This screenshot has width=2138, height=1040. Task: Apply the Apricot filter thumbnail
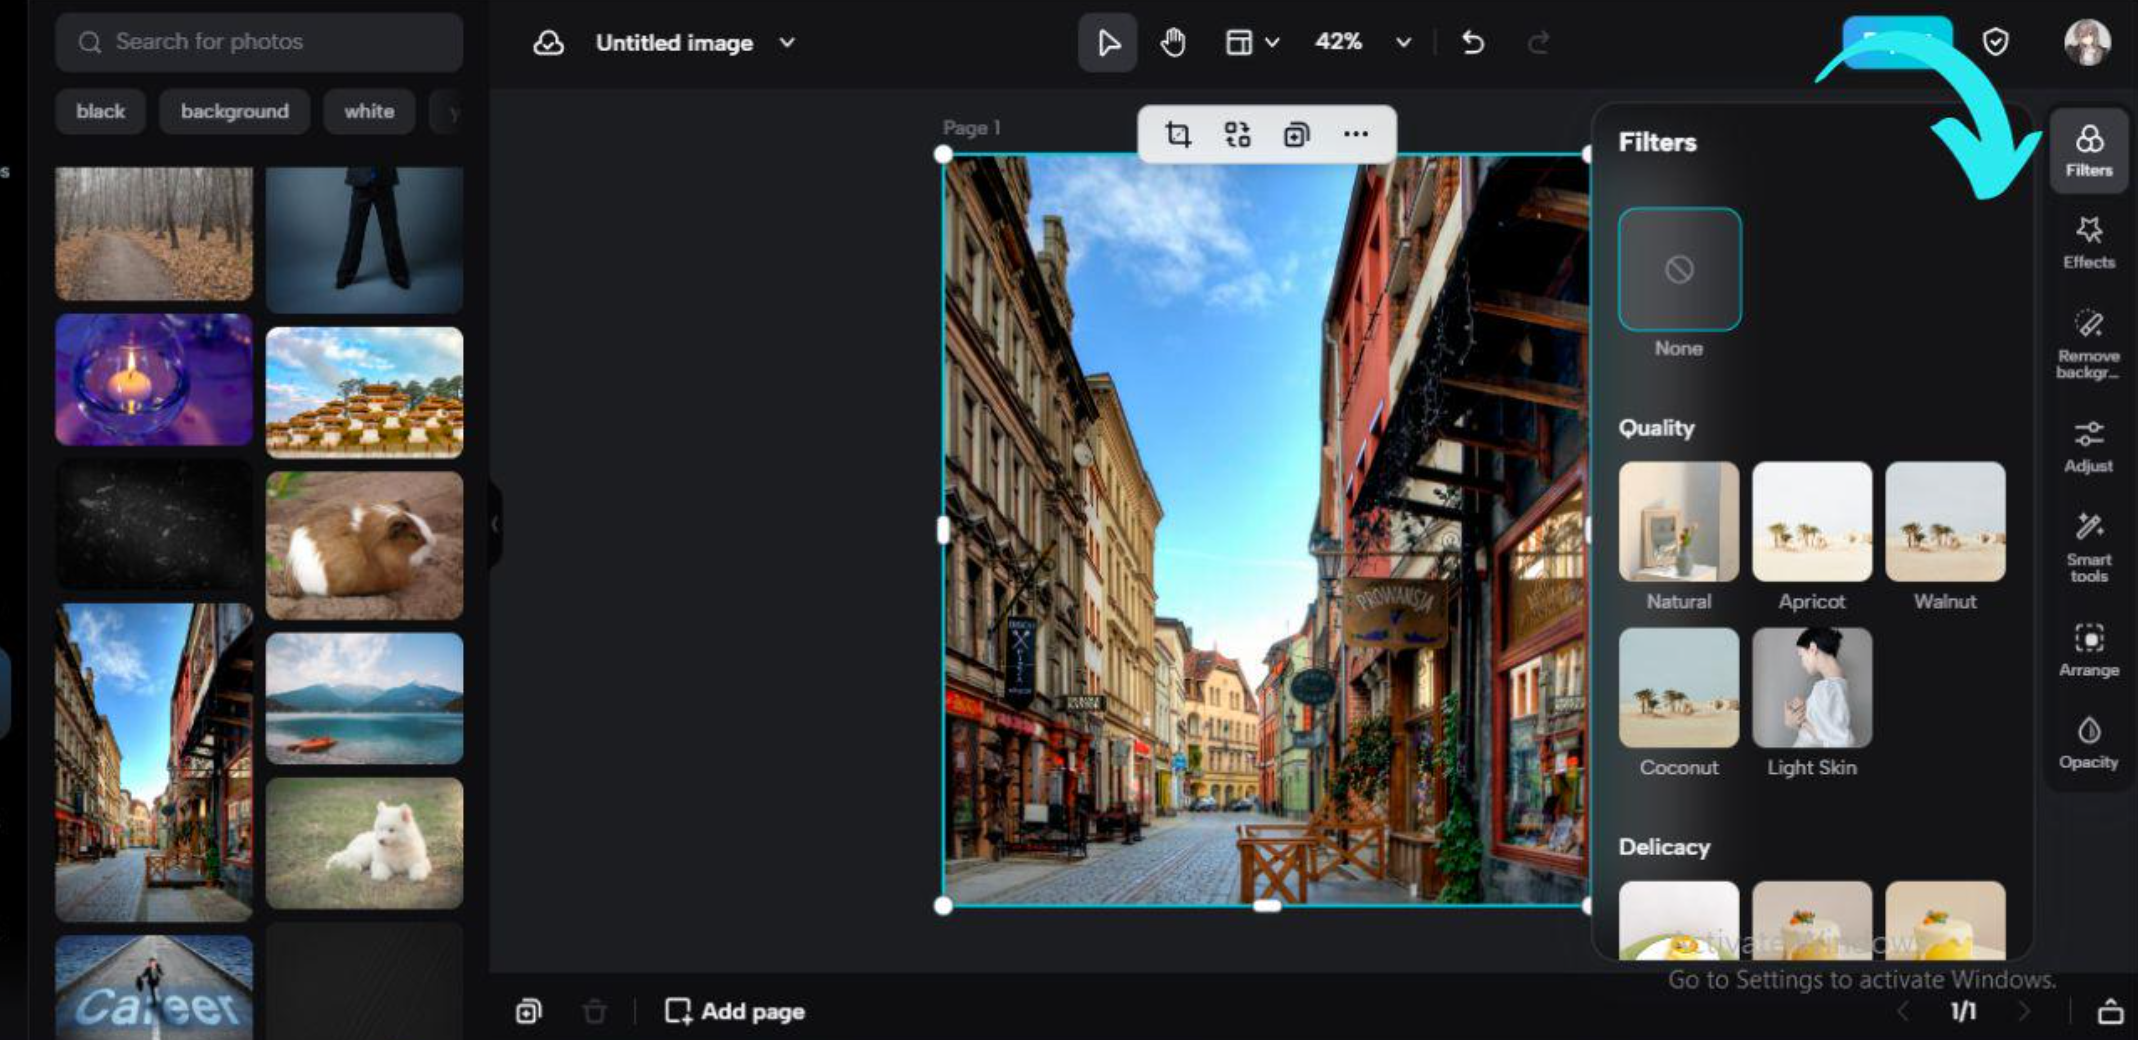click(x=1811, y=522)
